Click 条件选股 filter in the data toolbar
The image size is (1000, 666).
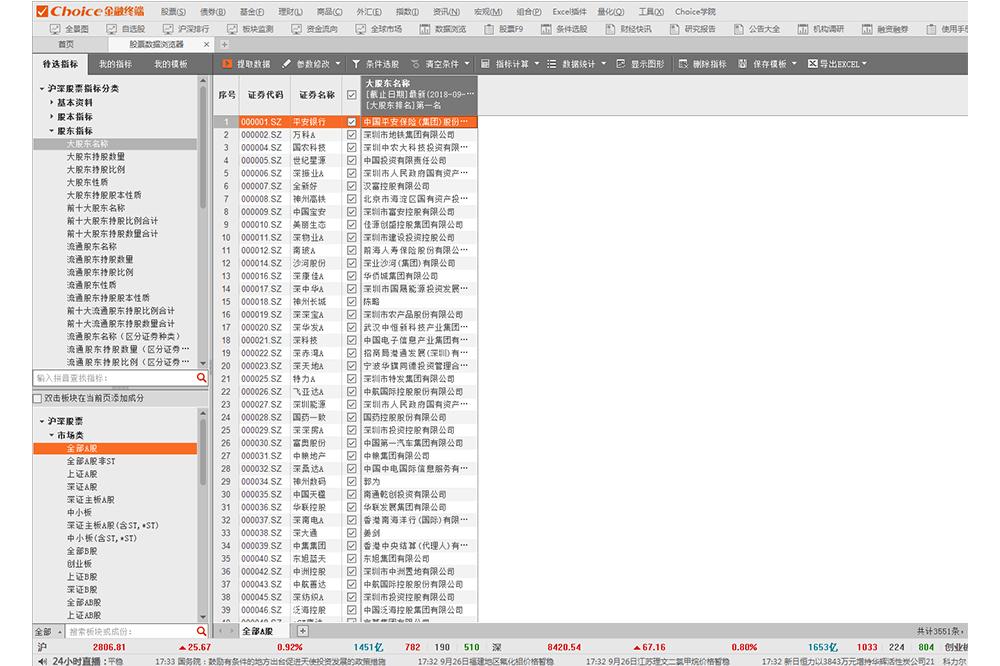[376, 64]
